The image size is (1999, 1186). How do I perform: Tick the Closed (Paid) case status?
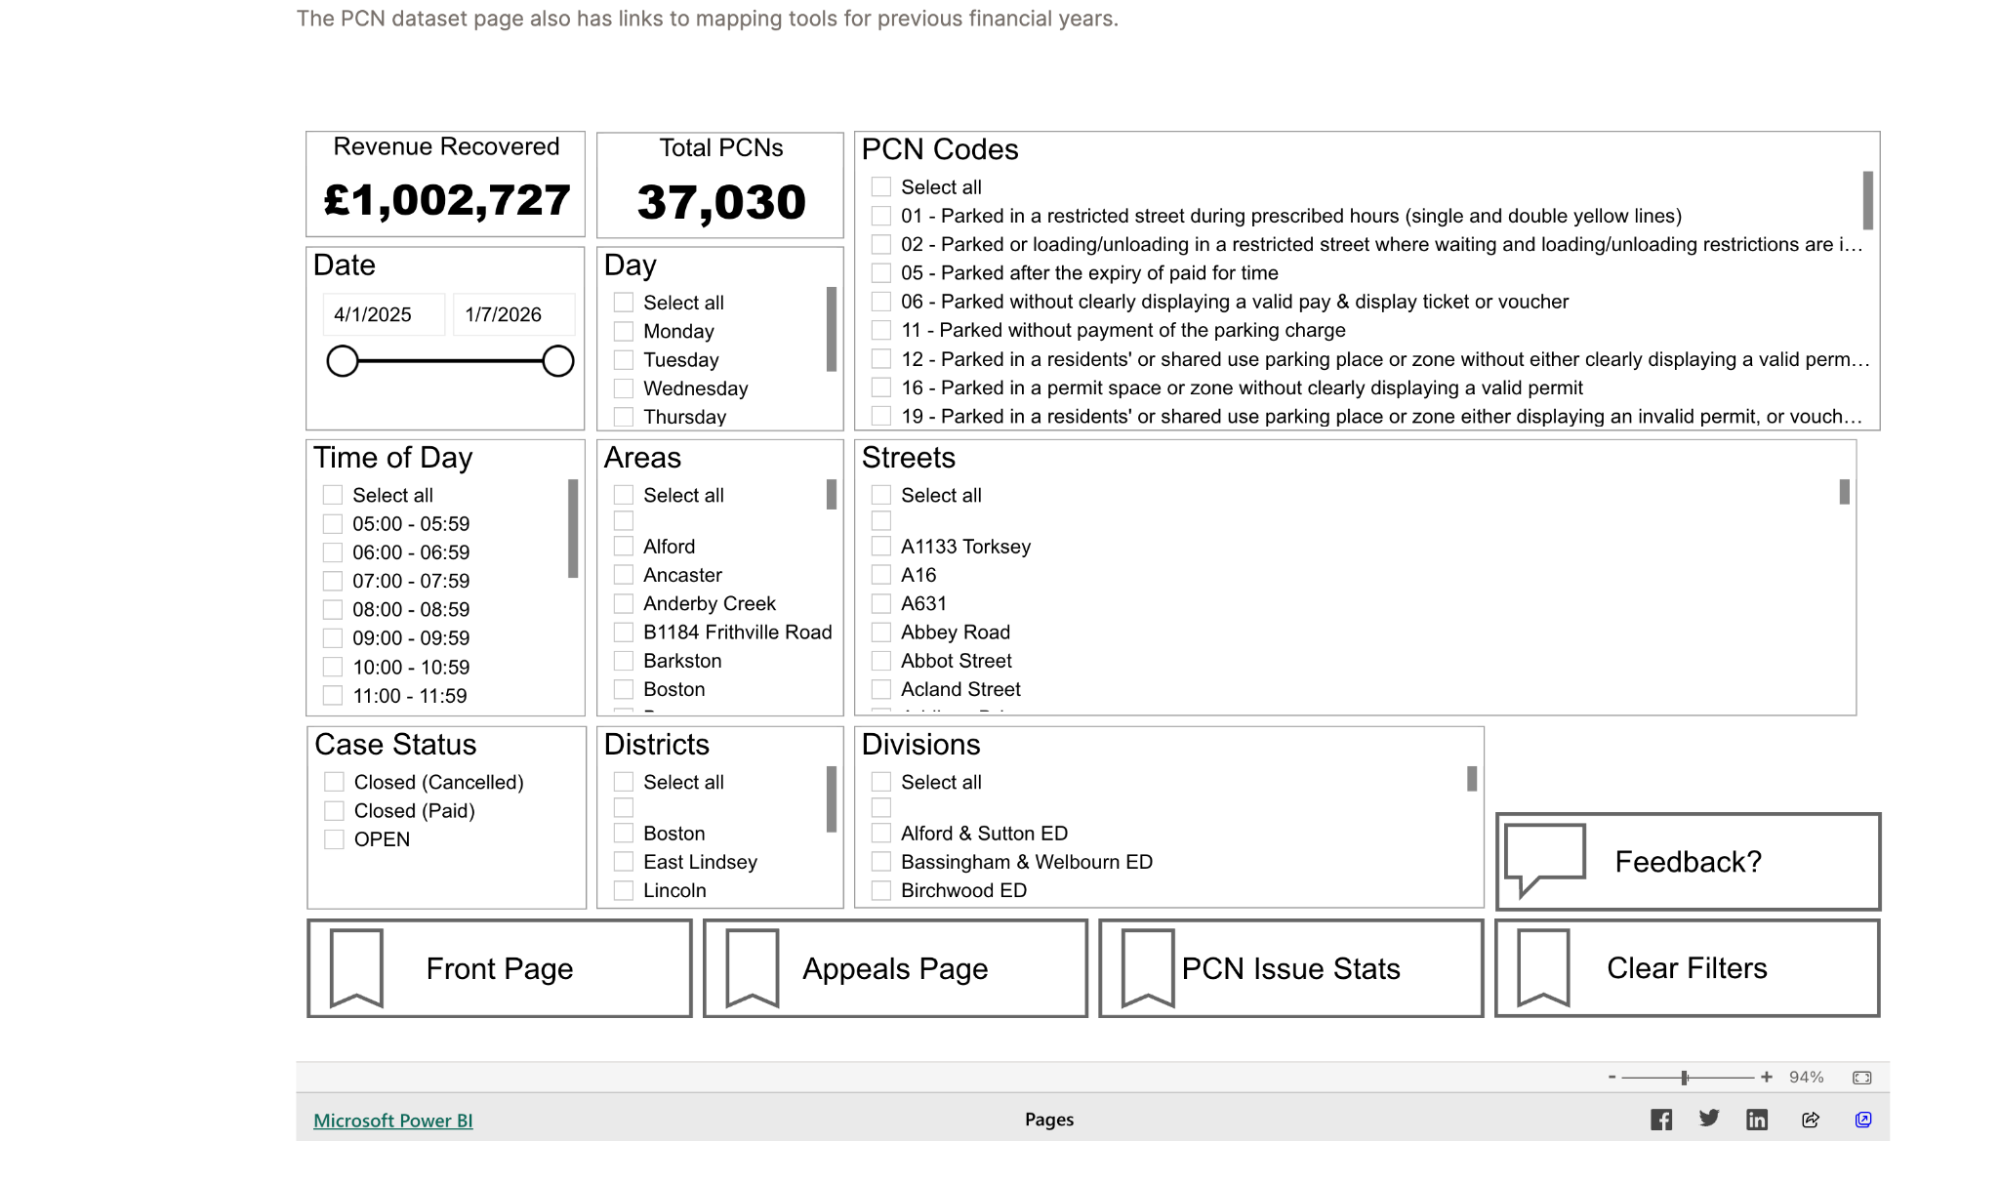pyautogui.click(x=334, y=810)
